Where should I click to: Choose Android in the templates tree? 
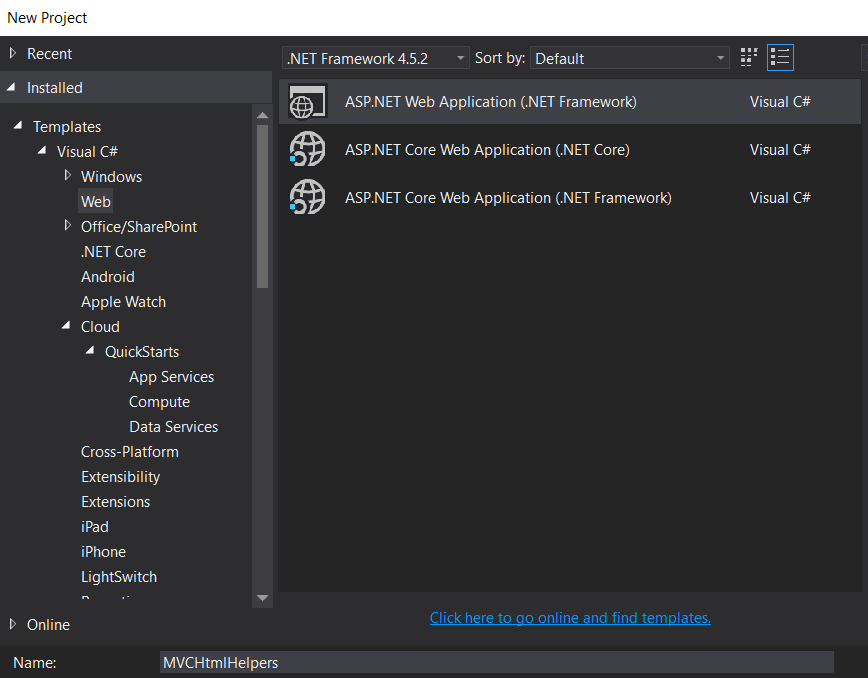click(107, 277)
